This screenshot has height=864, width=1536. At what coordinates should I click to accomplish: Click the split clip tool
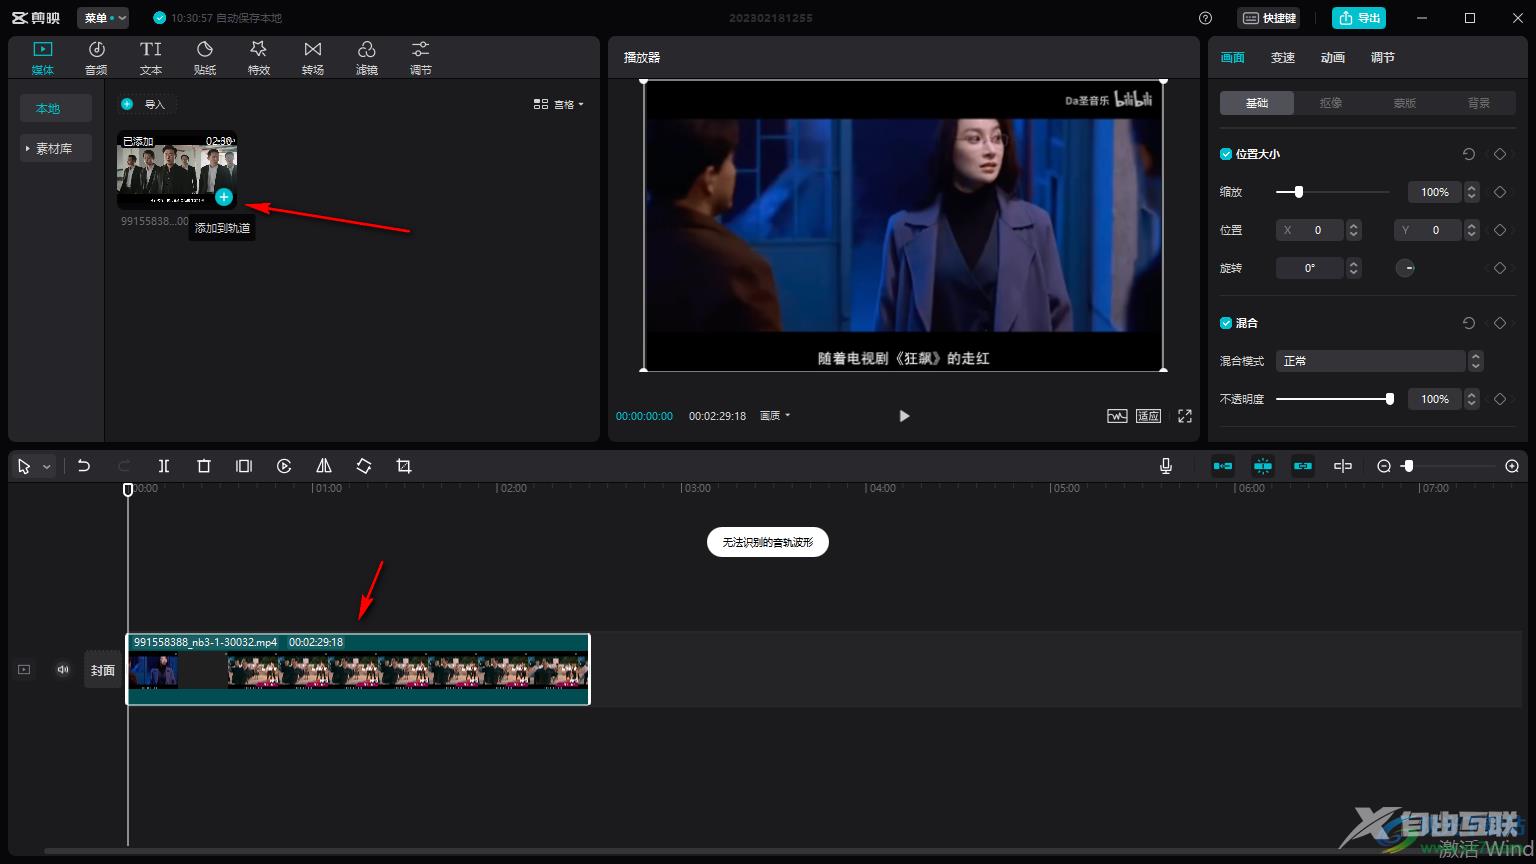click(x=164, y=466)
